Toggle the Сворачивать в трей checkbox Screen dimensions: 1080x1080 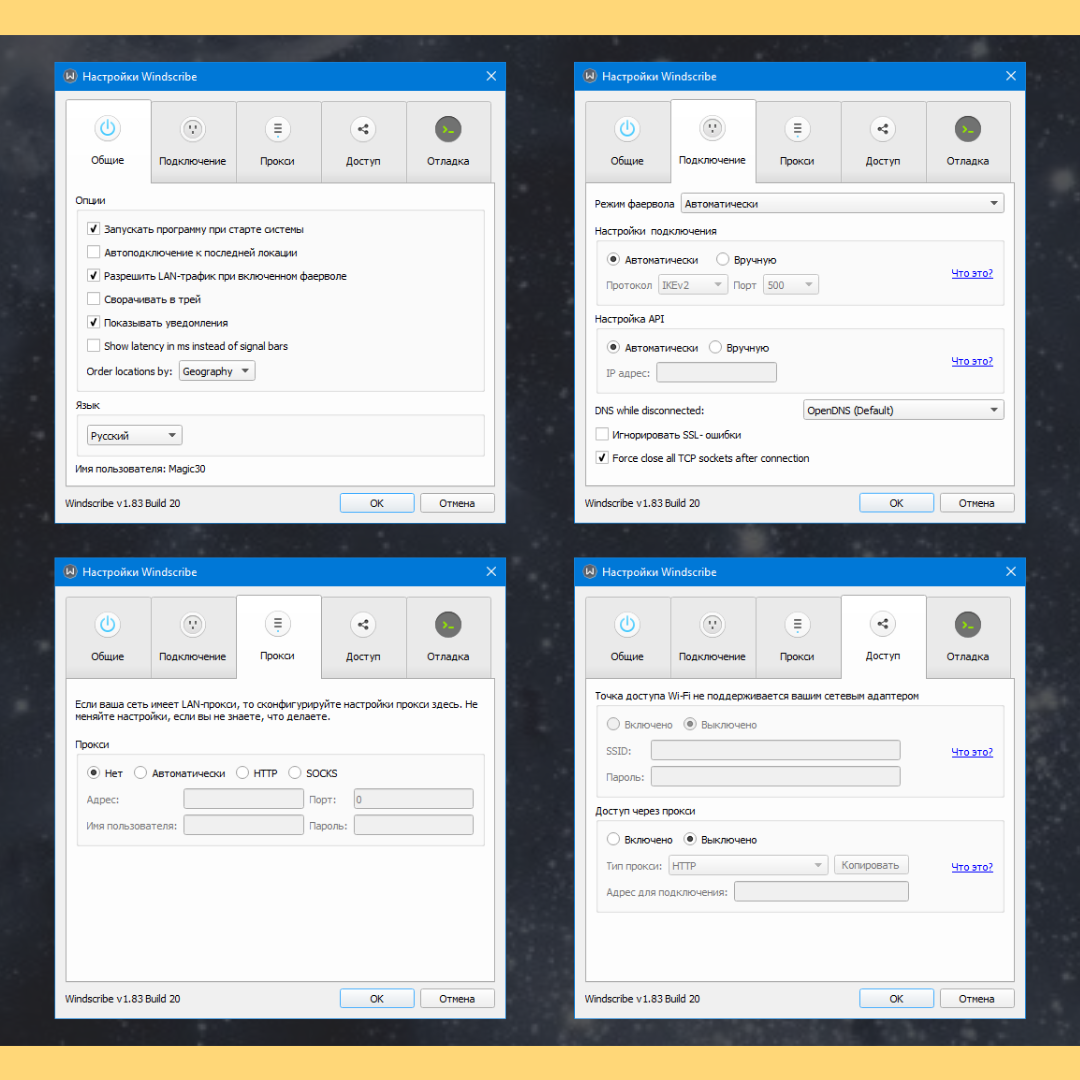(94, 299)
